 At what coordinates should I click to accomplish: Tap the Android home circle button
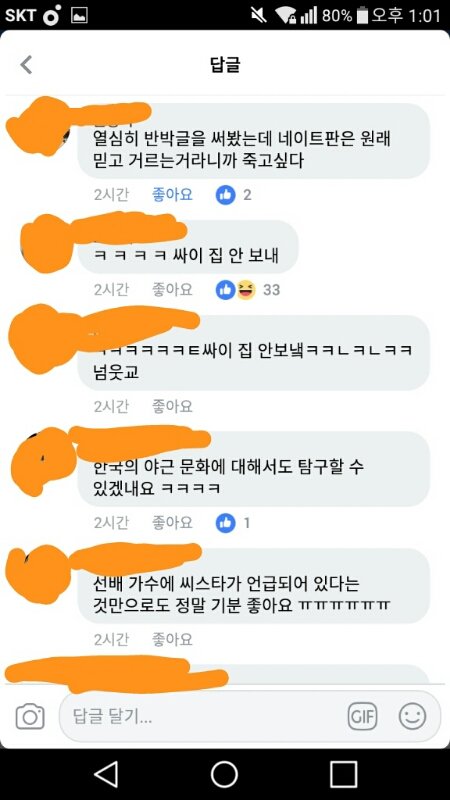(224, 774)
